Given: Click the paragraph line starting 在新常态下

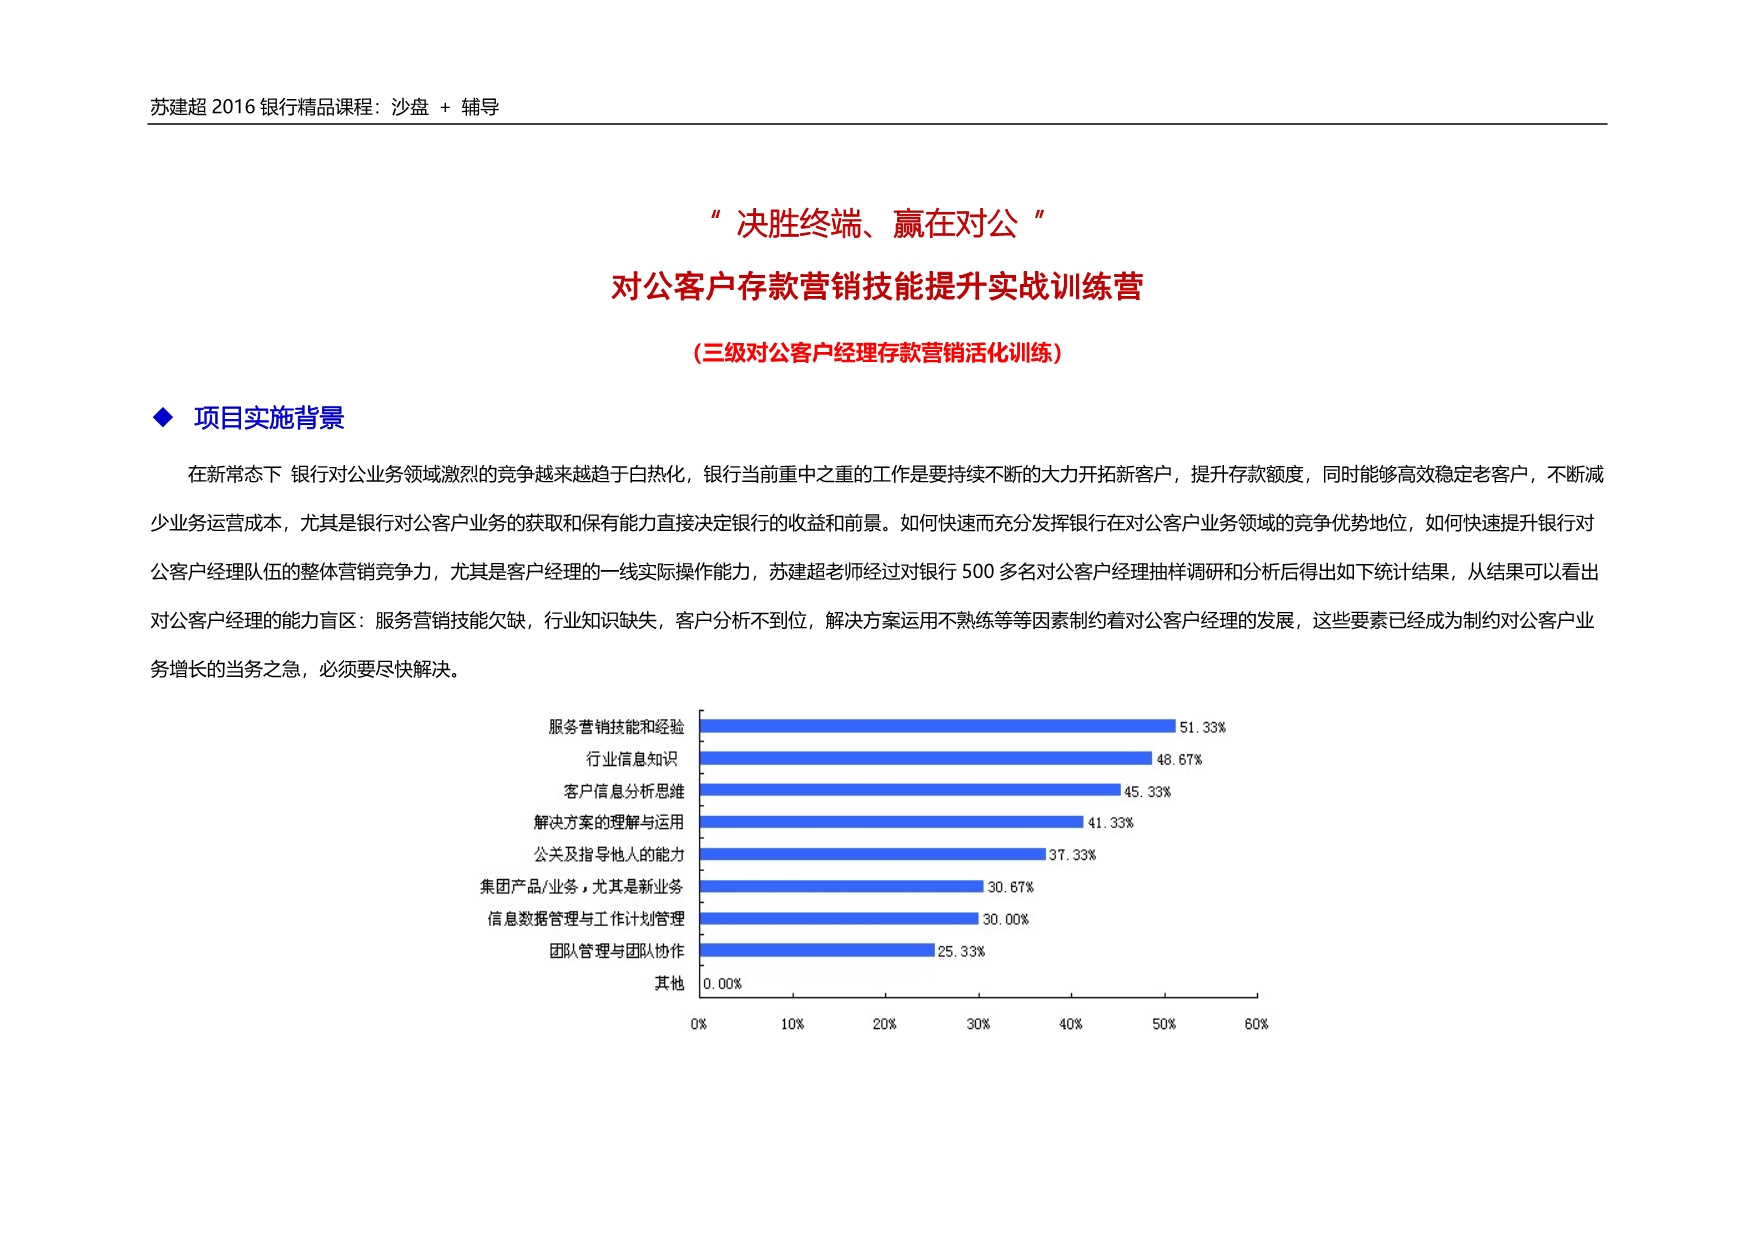Looking at the screenshot, I should pos(895,474).
